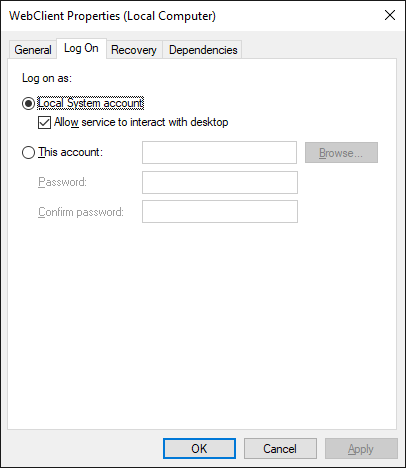The height and width of the screenshot is (468, 406).
Task: Switch to the General tab
Action: pyautogui.click(x=33, y=50)
